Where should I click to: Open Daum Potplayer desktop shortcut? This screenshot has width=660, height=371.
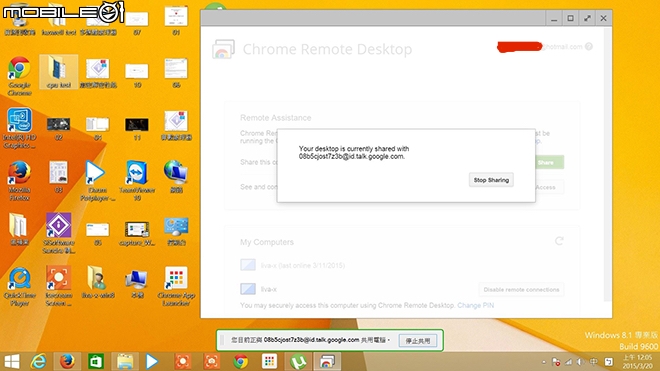coord(98,180)
